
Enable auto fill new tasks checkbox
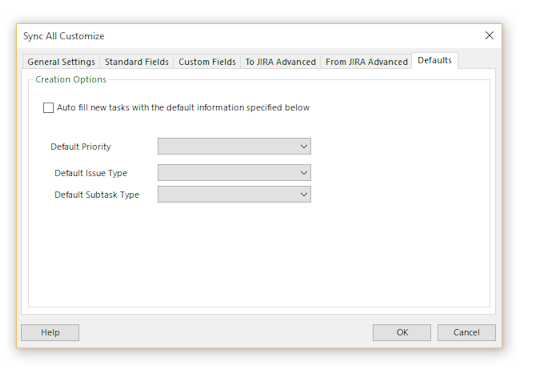point(48,108)
